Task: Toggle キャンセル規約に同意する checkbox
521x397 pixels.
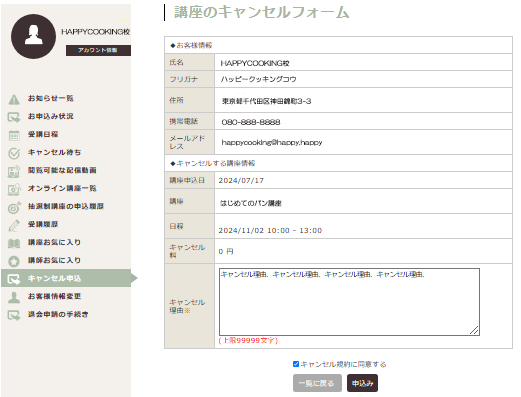Action: 296,364
